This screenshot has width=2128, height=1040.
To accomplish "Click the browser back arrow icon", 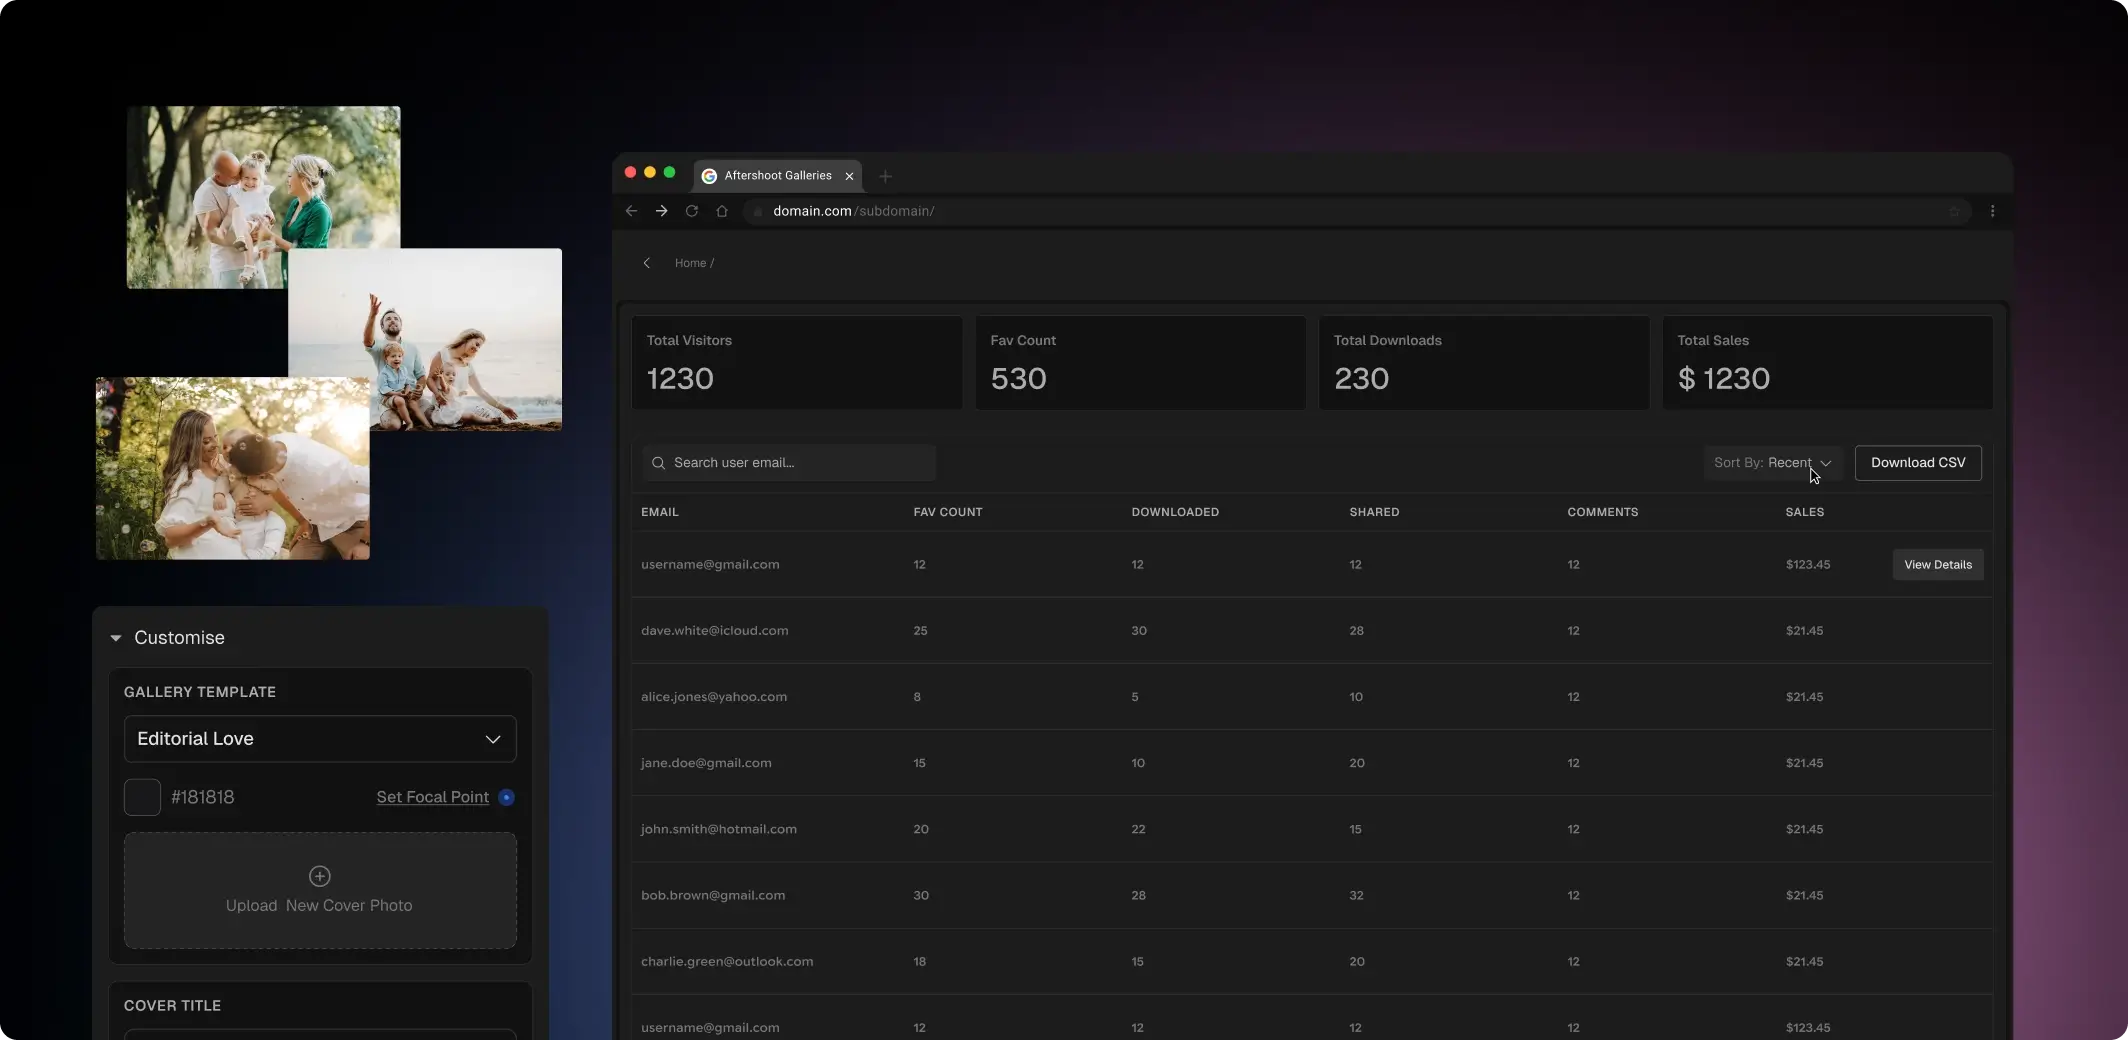I will pyautogui.click(x=631, y=211).
